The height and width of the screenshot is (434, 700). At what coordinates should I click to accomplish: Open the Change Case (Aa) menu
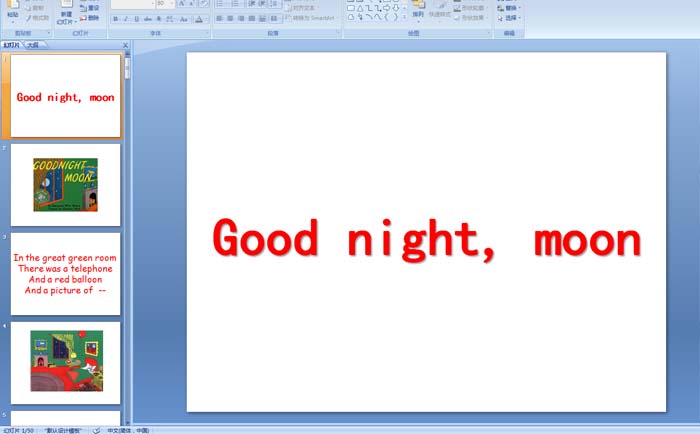click(x=183, y=19)
